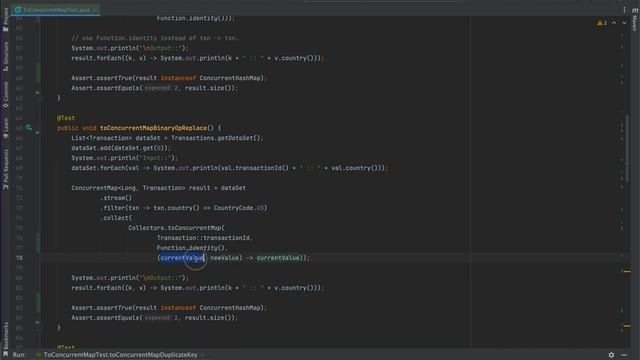Open run panel settings gear
Viewport: 640px width, 360px height.
611,355
